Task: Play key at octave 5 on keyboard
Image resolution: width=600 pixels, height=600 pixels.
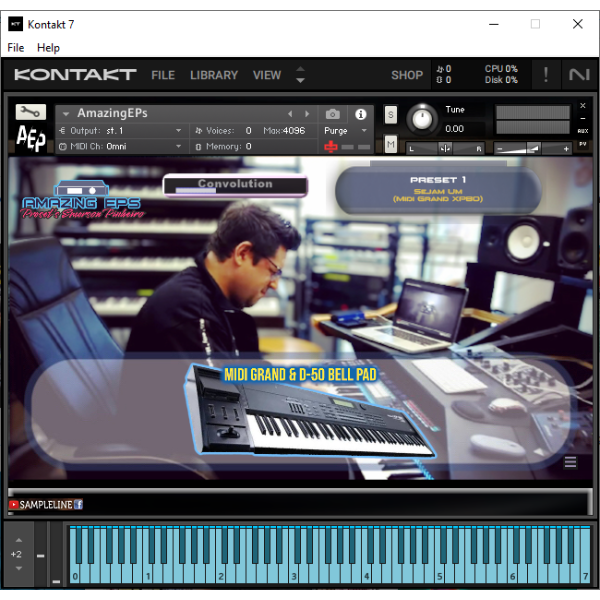Action: tap(440, 576)
